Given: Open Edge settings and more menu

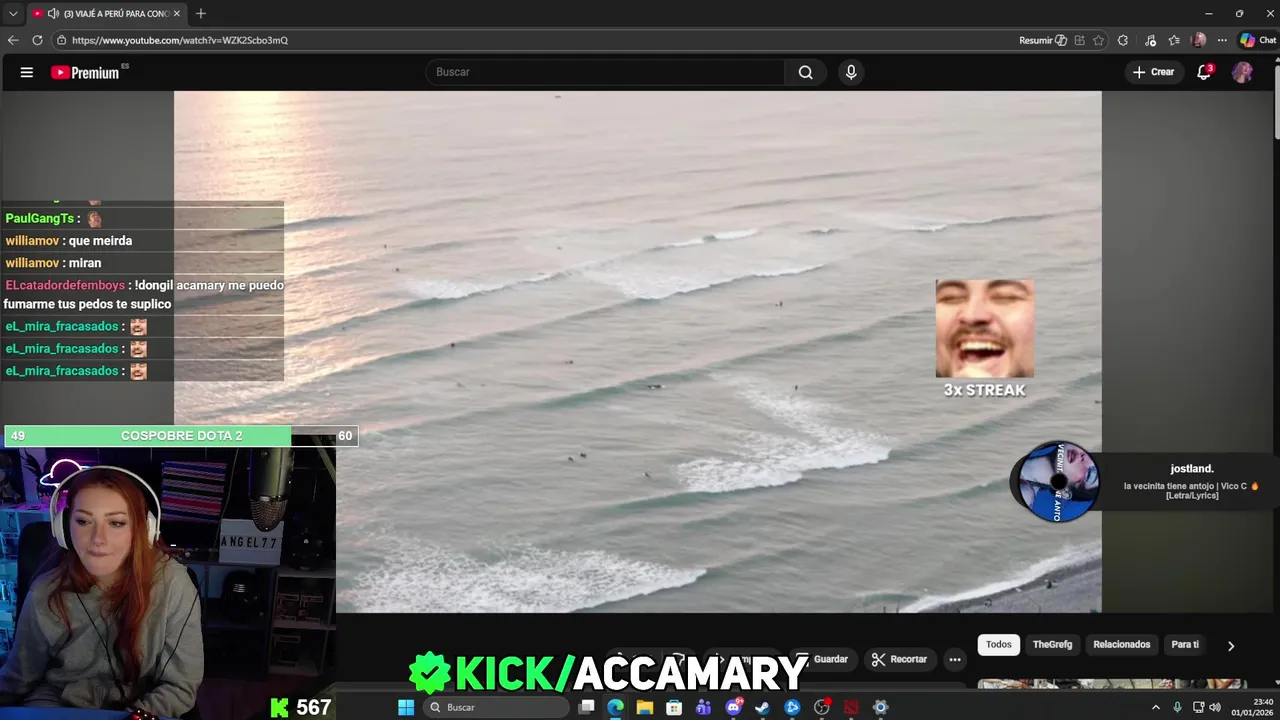Looking at the screenshot, I should coord(1222,40).
